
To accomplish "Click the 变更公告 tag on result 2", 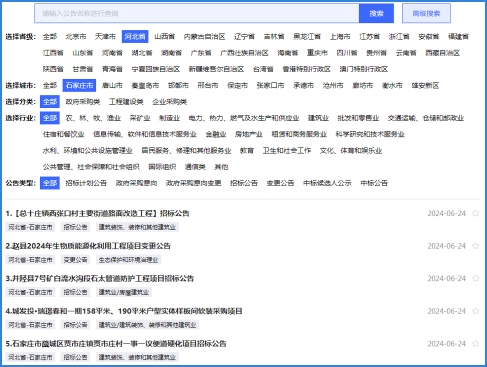I will [76, 260].
